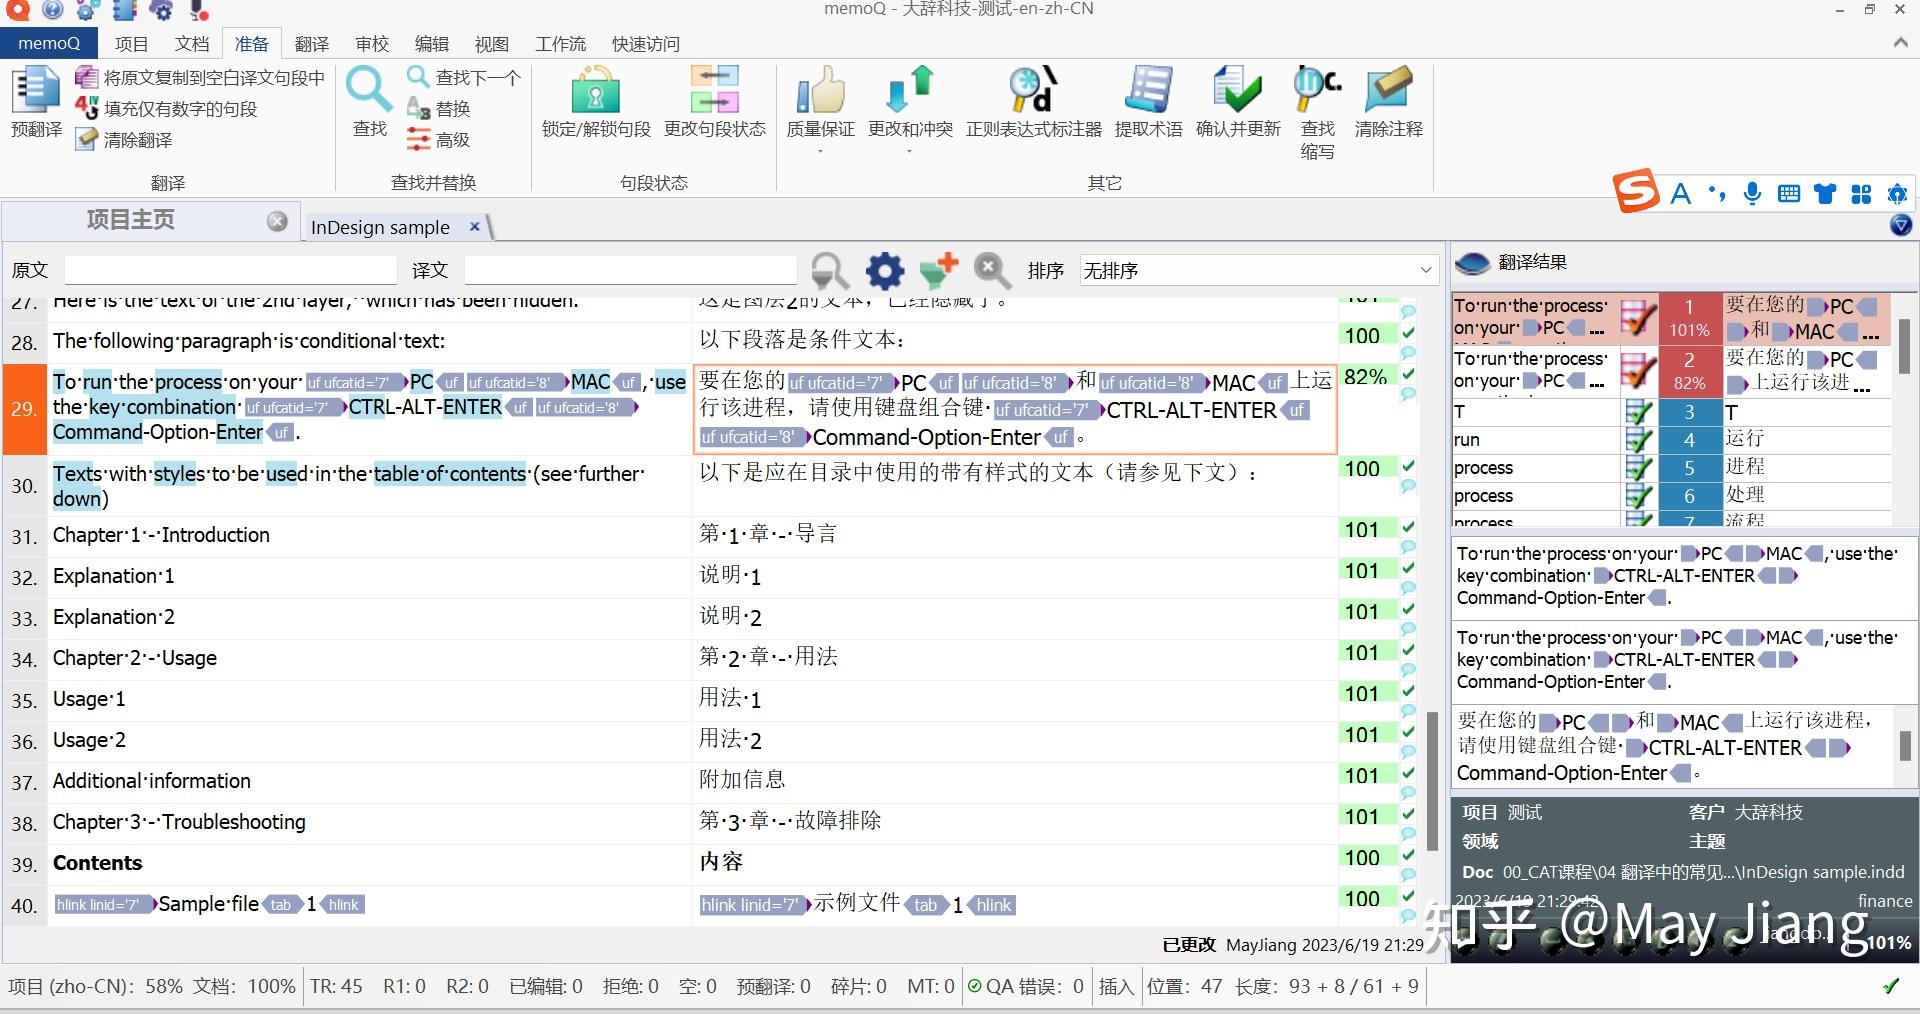Click inside the 译文 target filter field
Viewport: 1920px width, 1014px height.
(630, 269)
